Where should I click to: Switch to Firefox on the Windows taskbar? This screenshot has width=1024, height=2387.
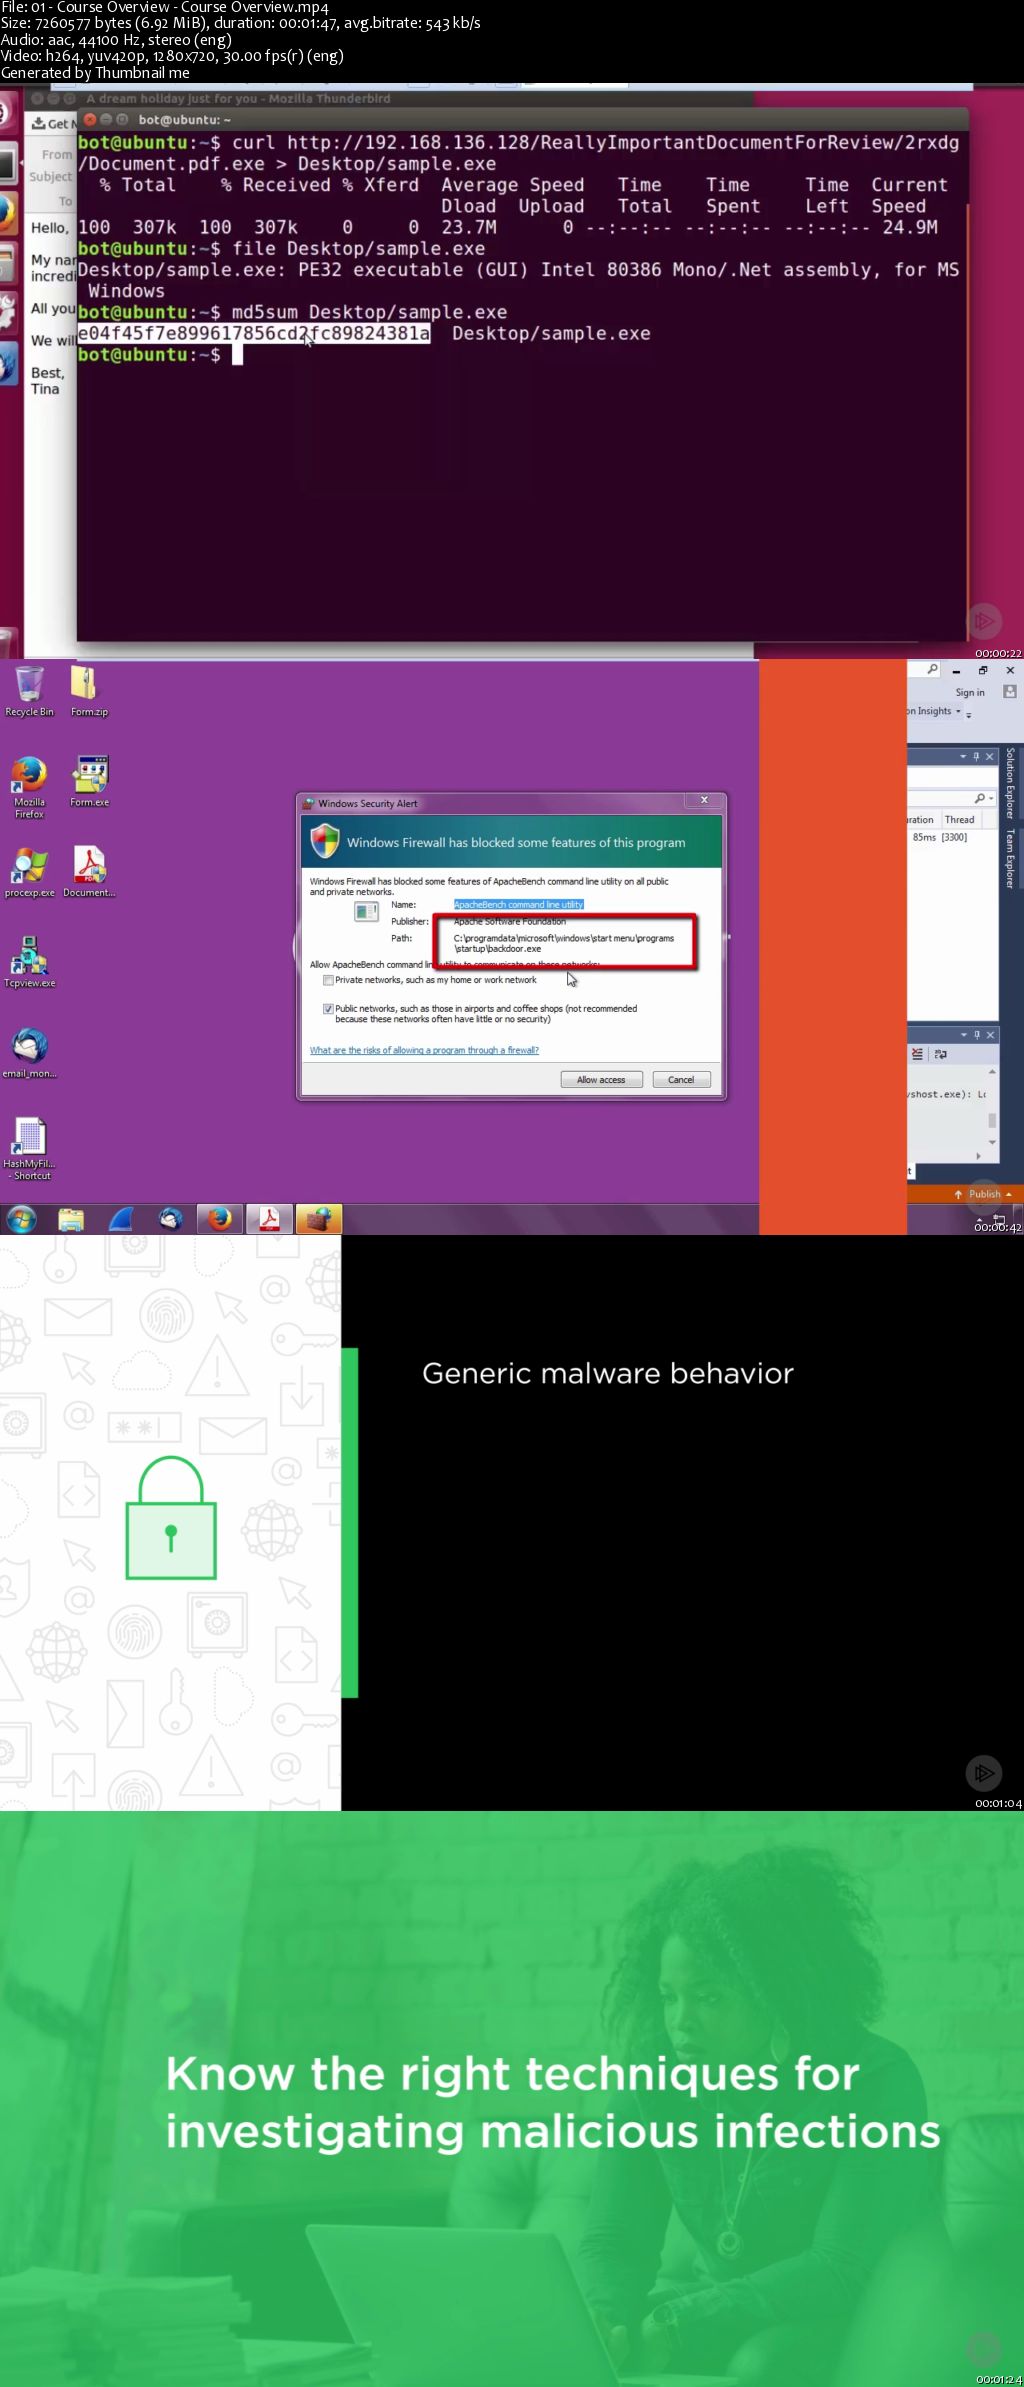(220, 1219)
